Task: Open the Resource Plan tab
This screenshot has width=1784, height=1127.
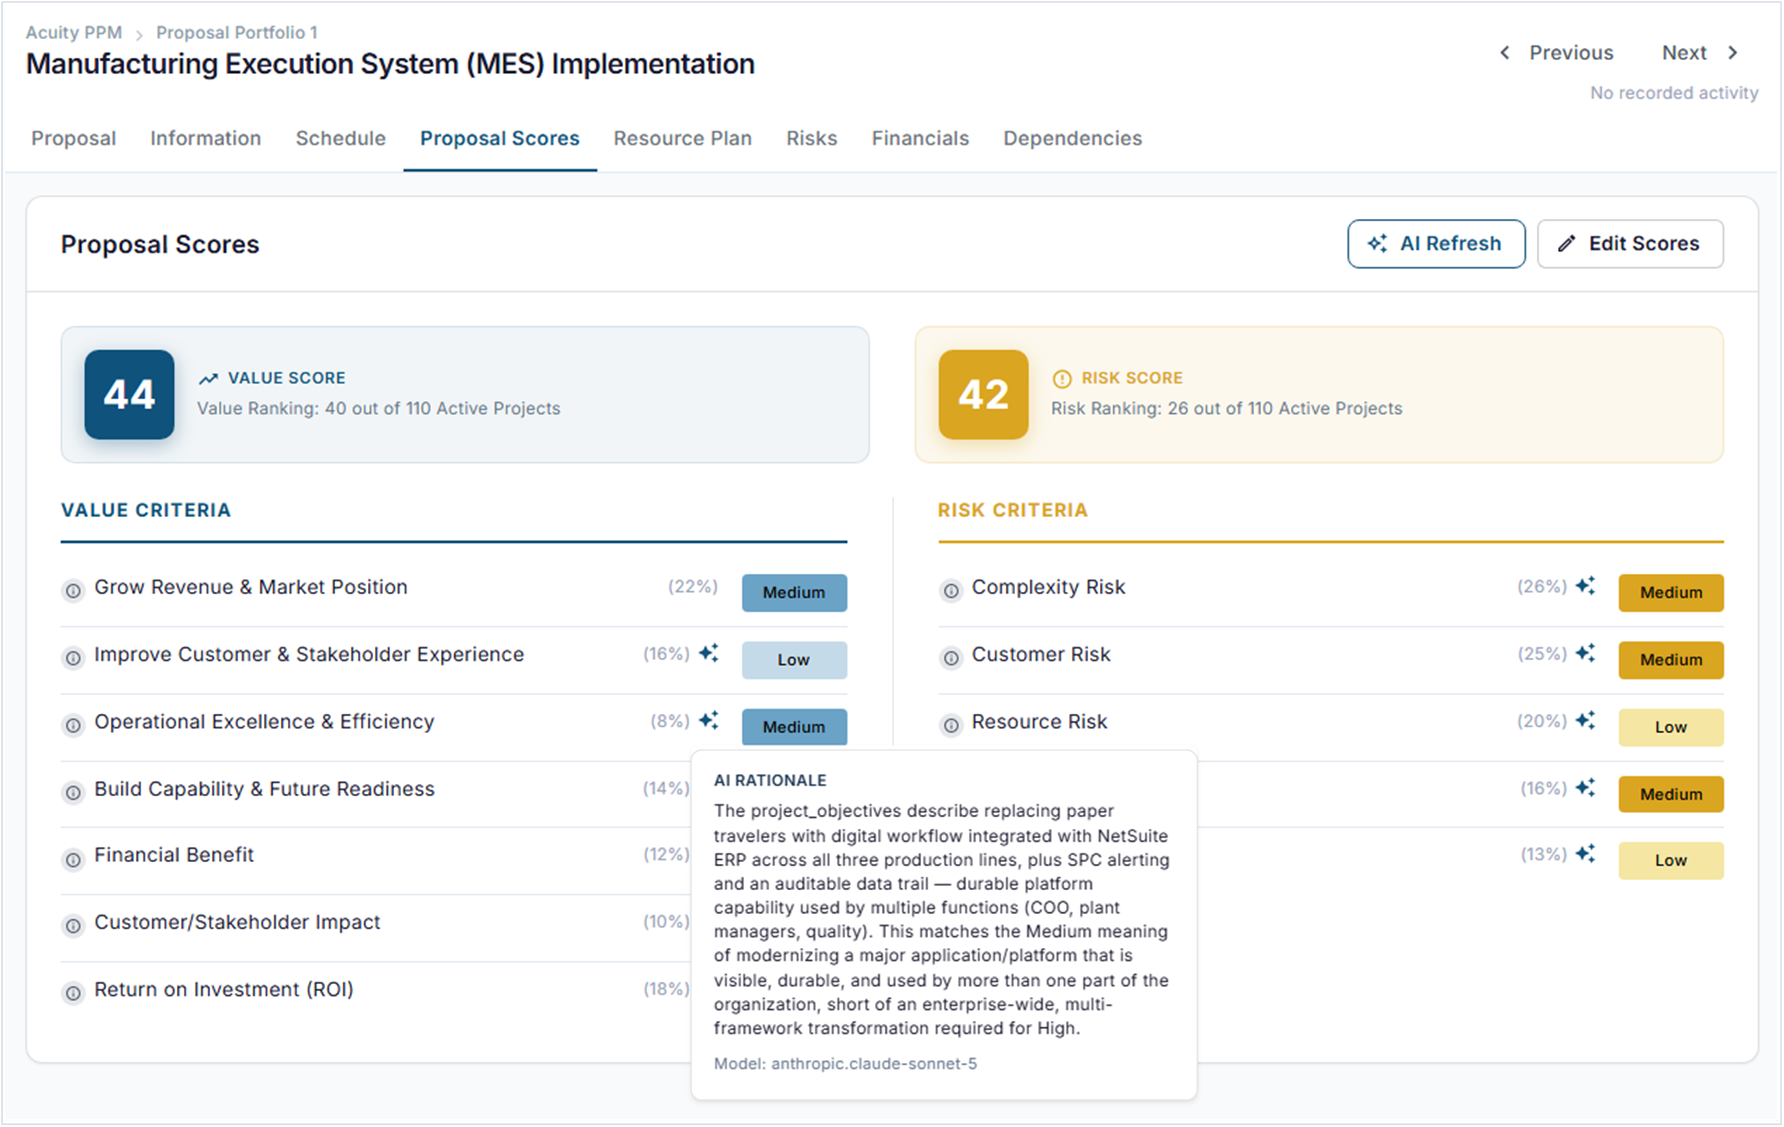Action: pos(683,139)
